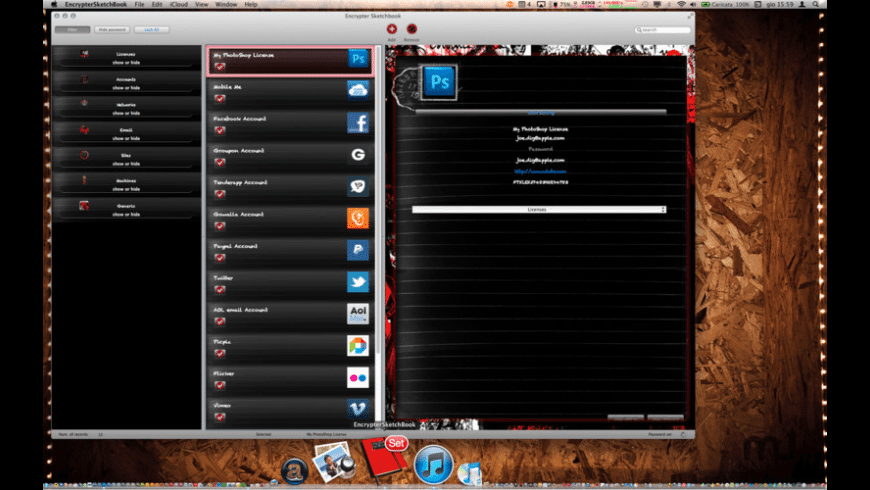Click the orange Gowalla icon

click(x=358, y=218)
